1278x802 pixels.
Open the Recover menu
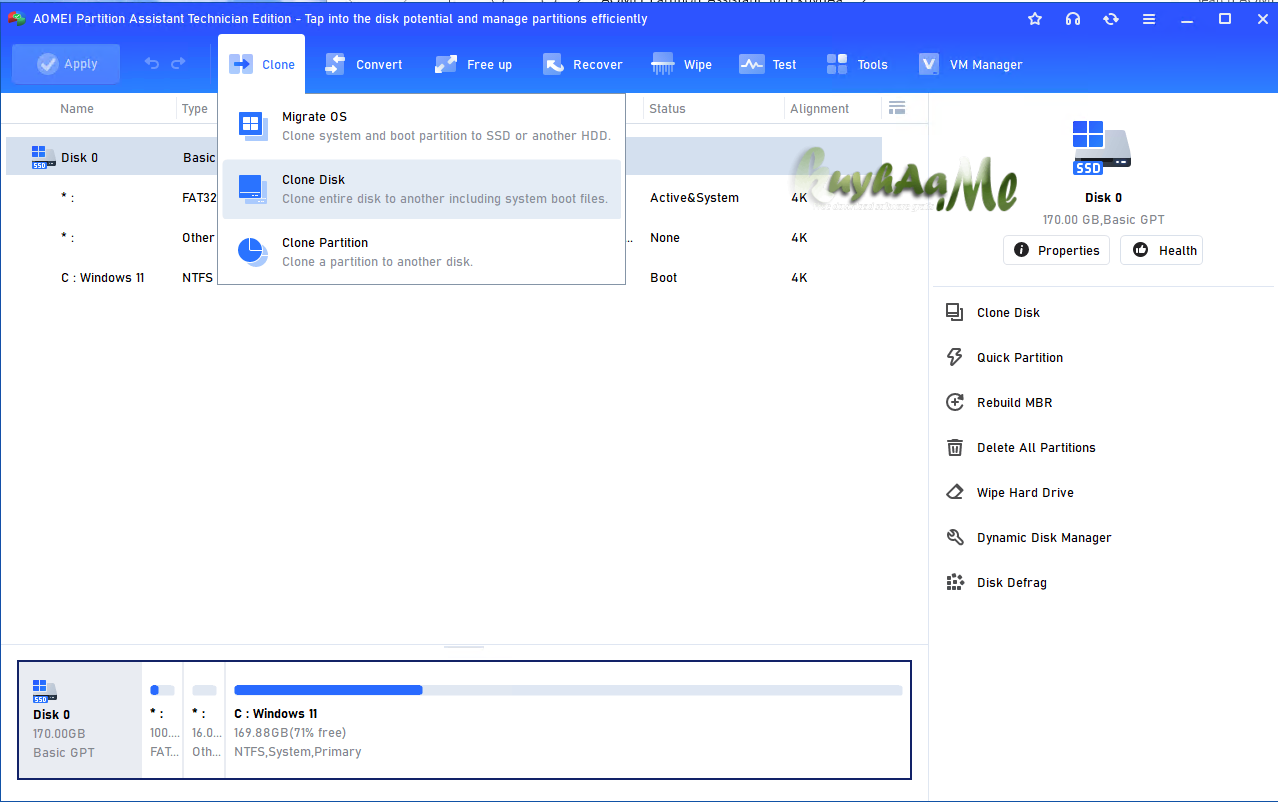582,64
